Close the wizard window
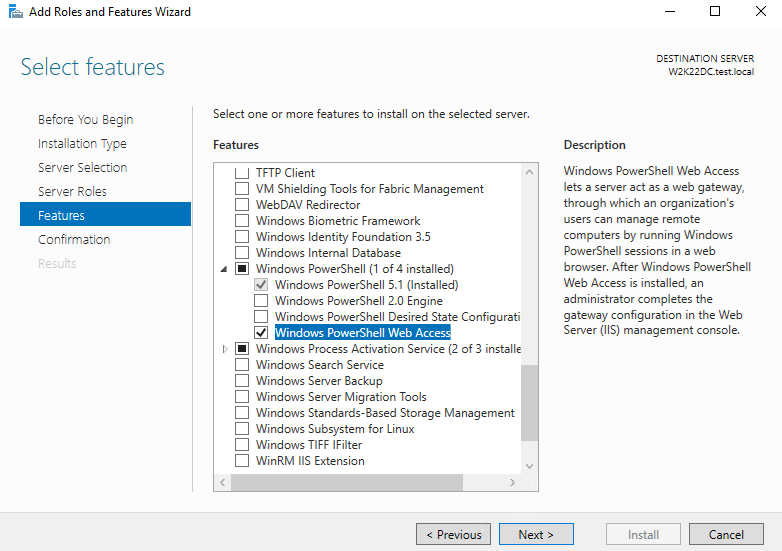Viewport: 782px width, 551px height. (x=761, y=11)
